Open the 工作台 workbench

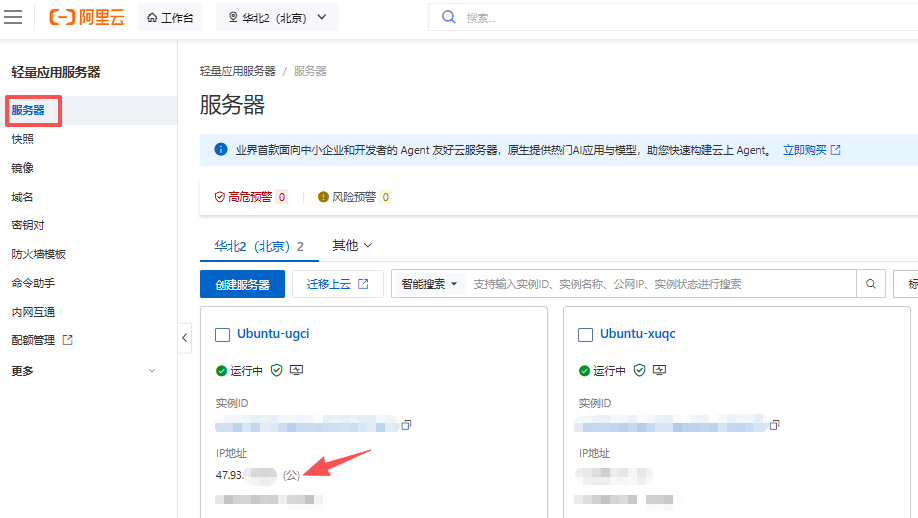point(170,18)
